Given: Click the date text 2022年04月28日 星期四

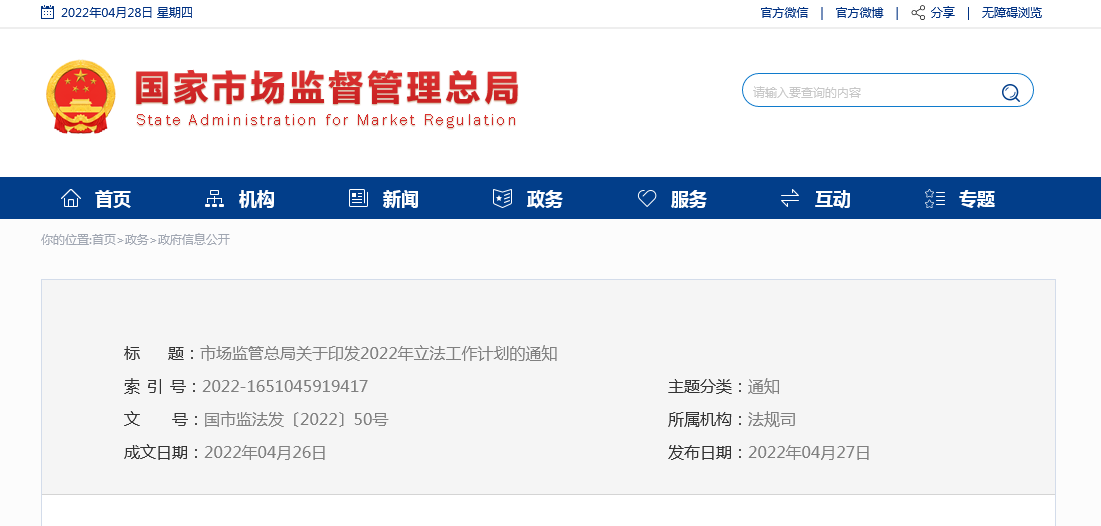Looking at the screenshot, I should [127, 13].
